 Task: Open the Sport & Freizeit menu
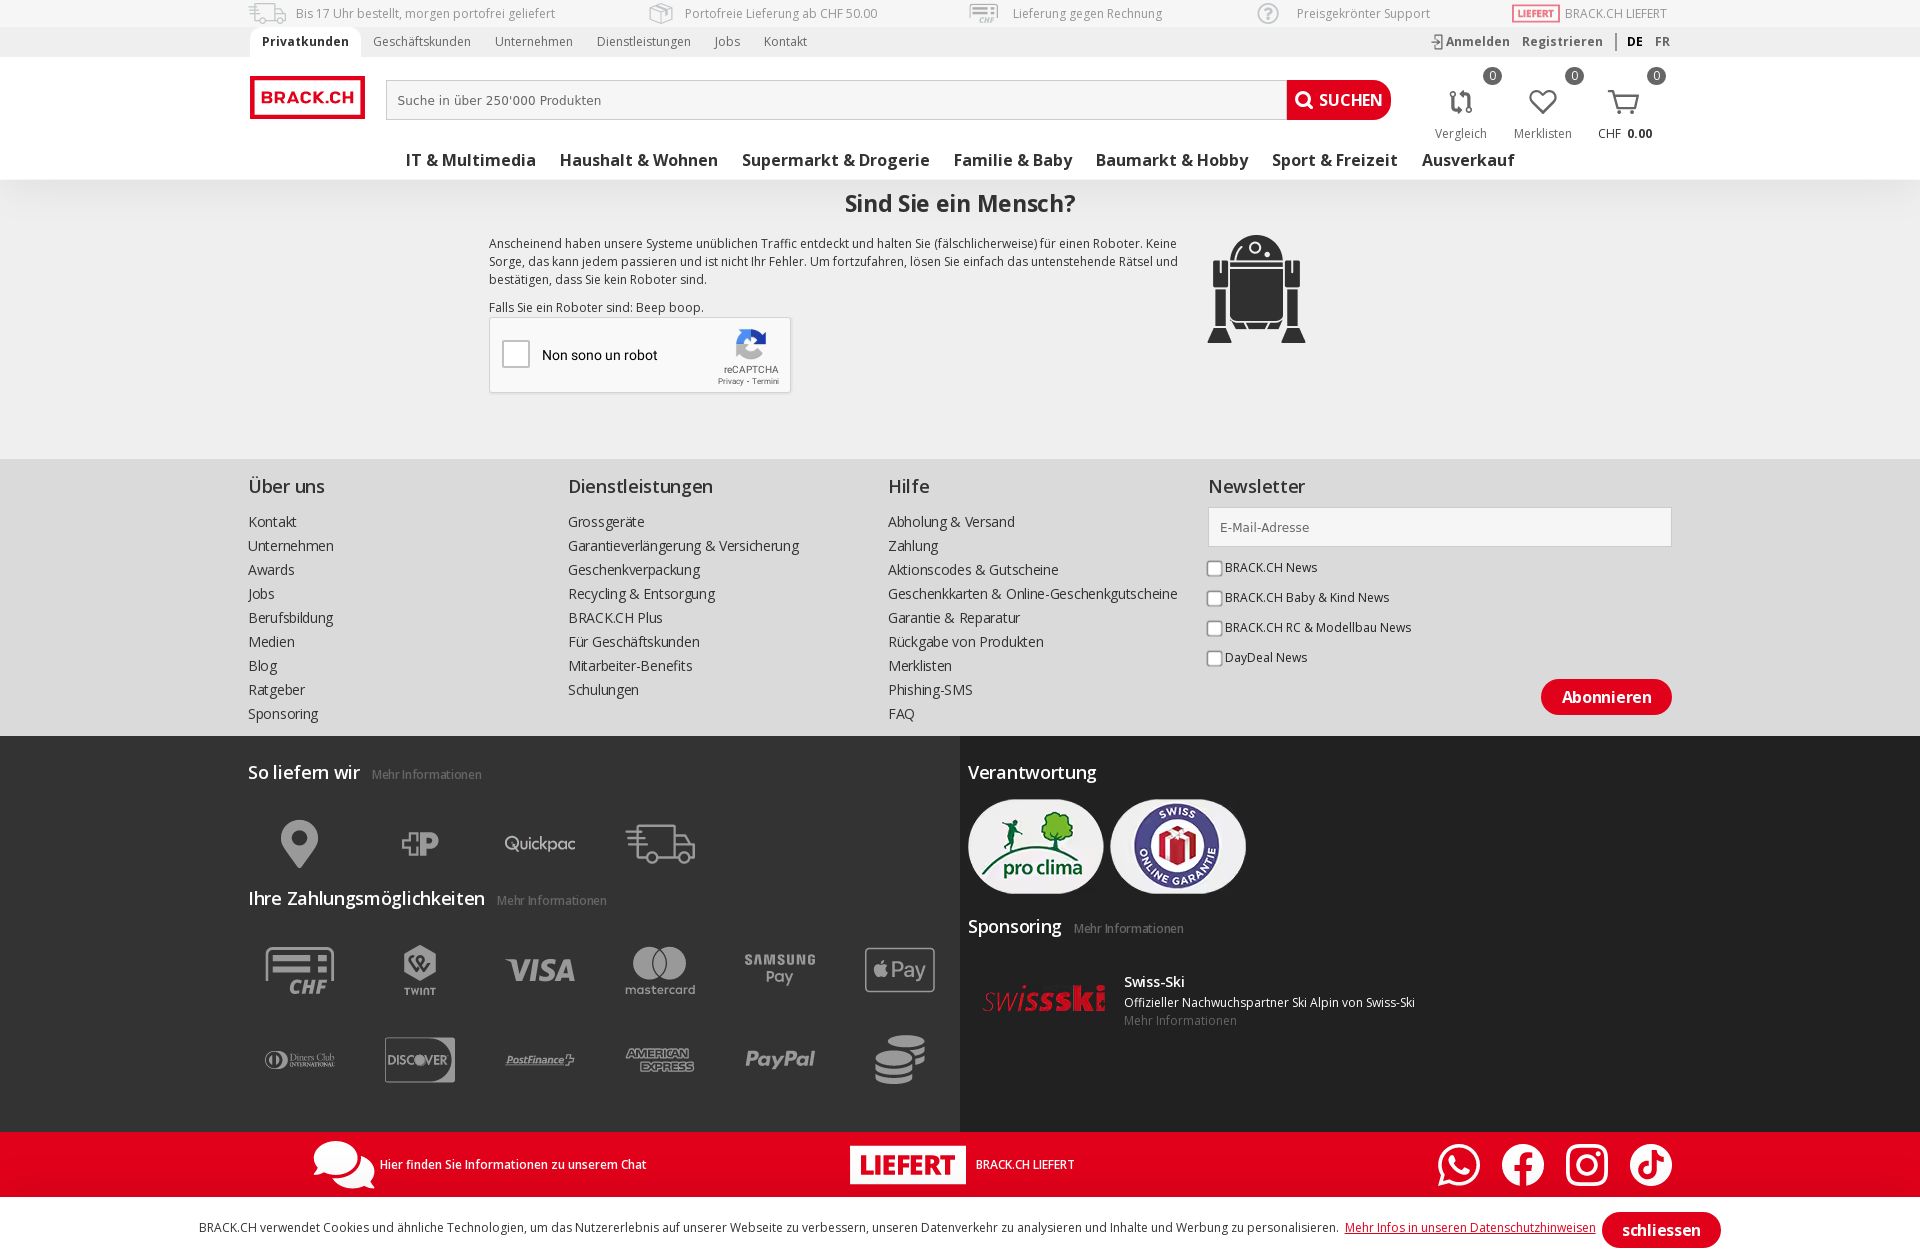(1335, 160)
